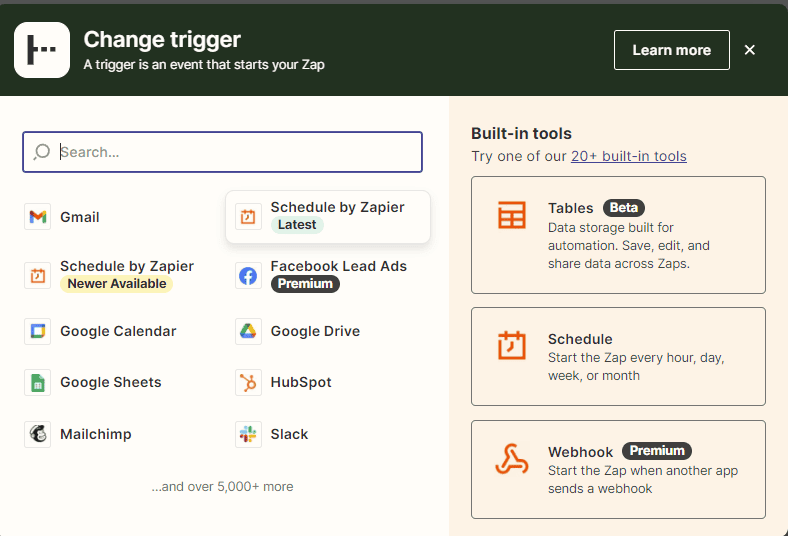Click the trigger logo in header
Image resolution: width=788 pixels, height=536 pixels.
42,50
